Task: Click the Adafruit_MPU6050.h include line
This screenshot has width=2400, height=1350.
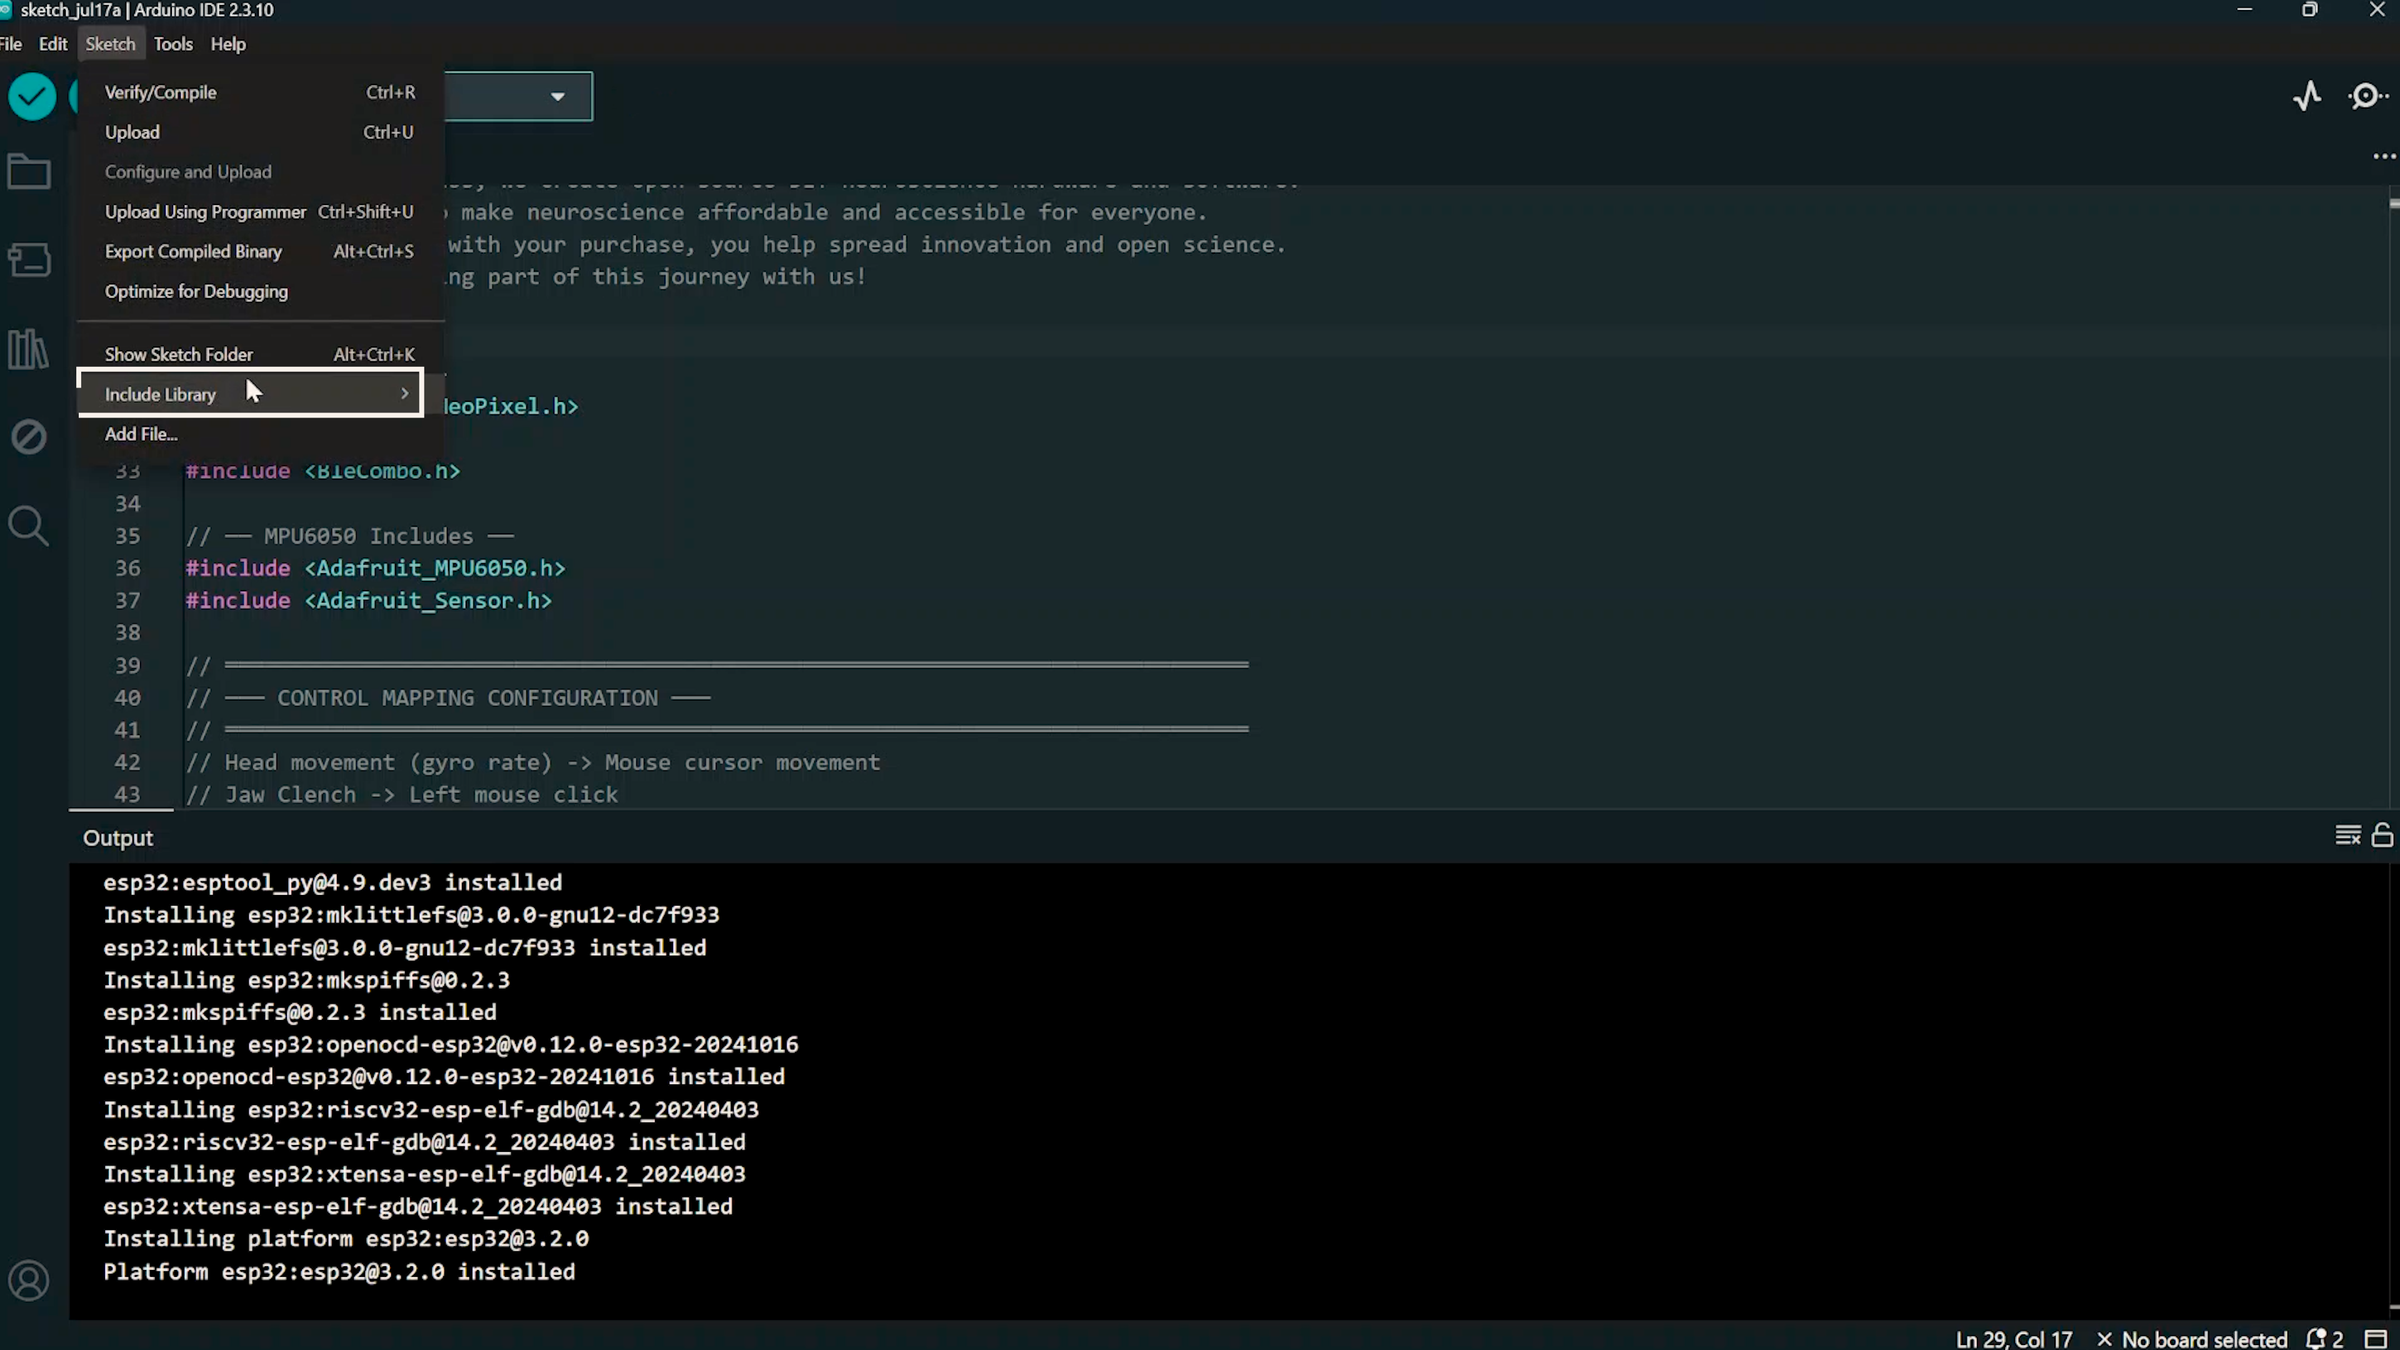Action: point(375,568)
